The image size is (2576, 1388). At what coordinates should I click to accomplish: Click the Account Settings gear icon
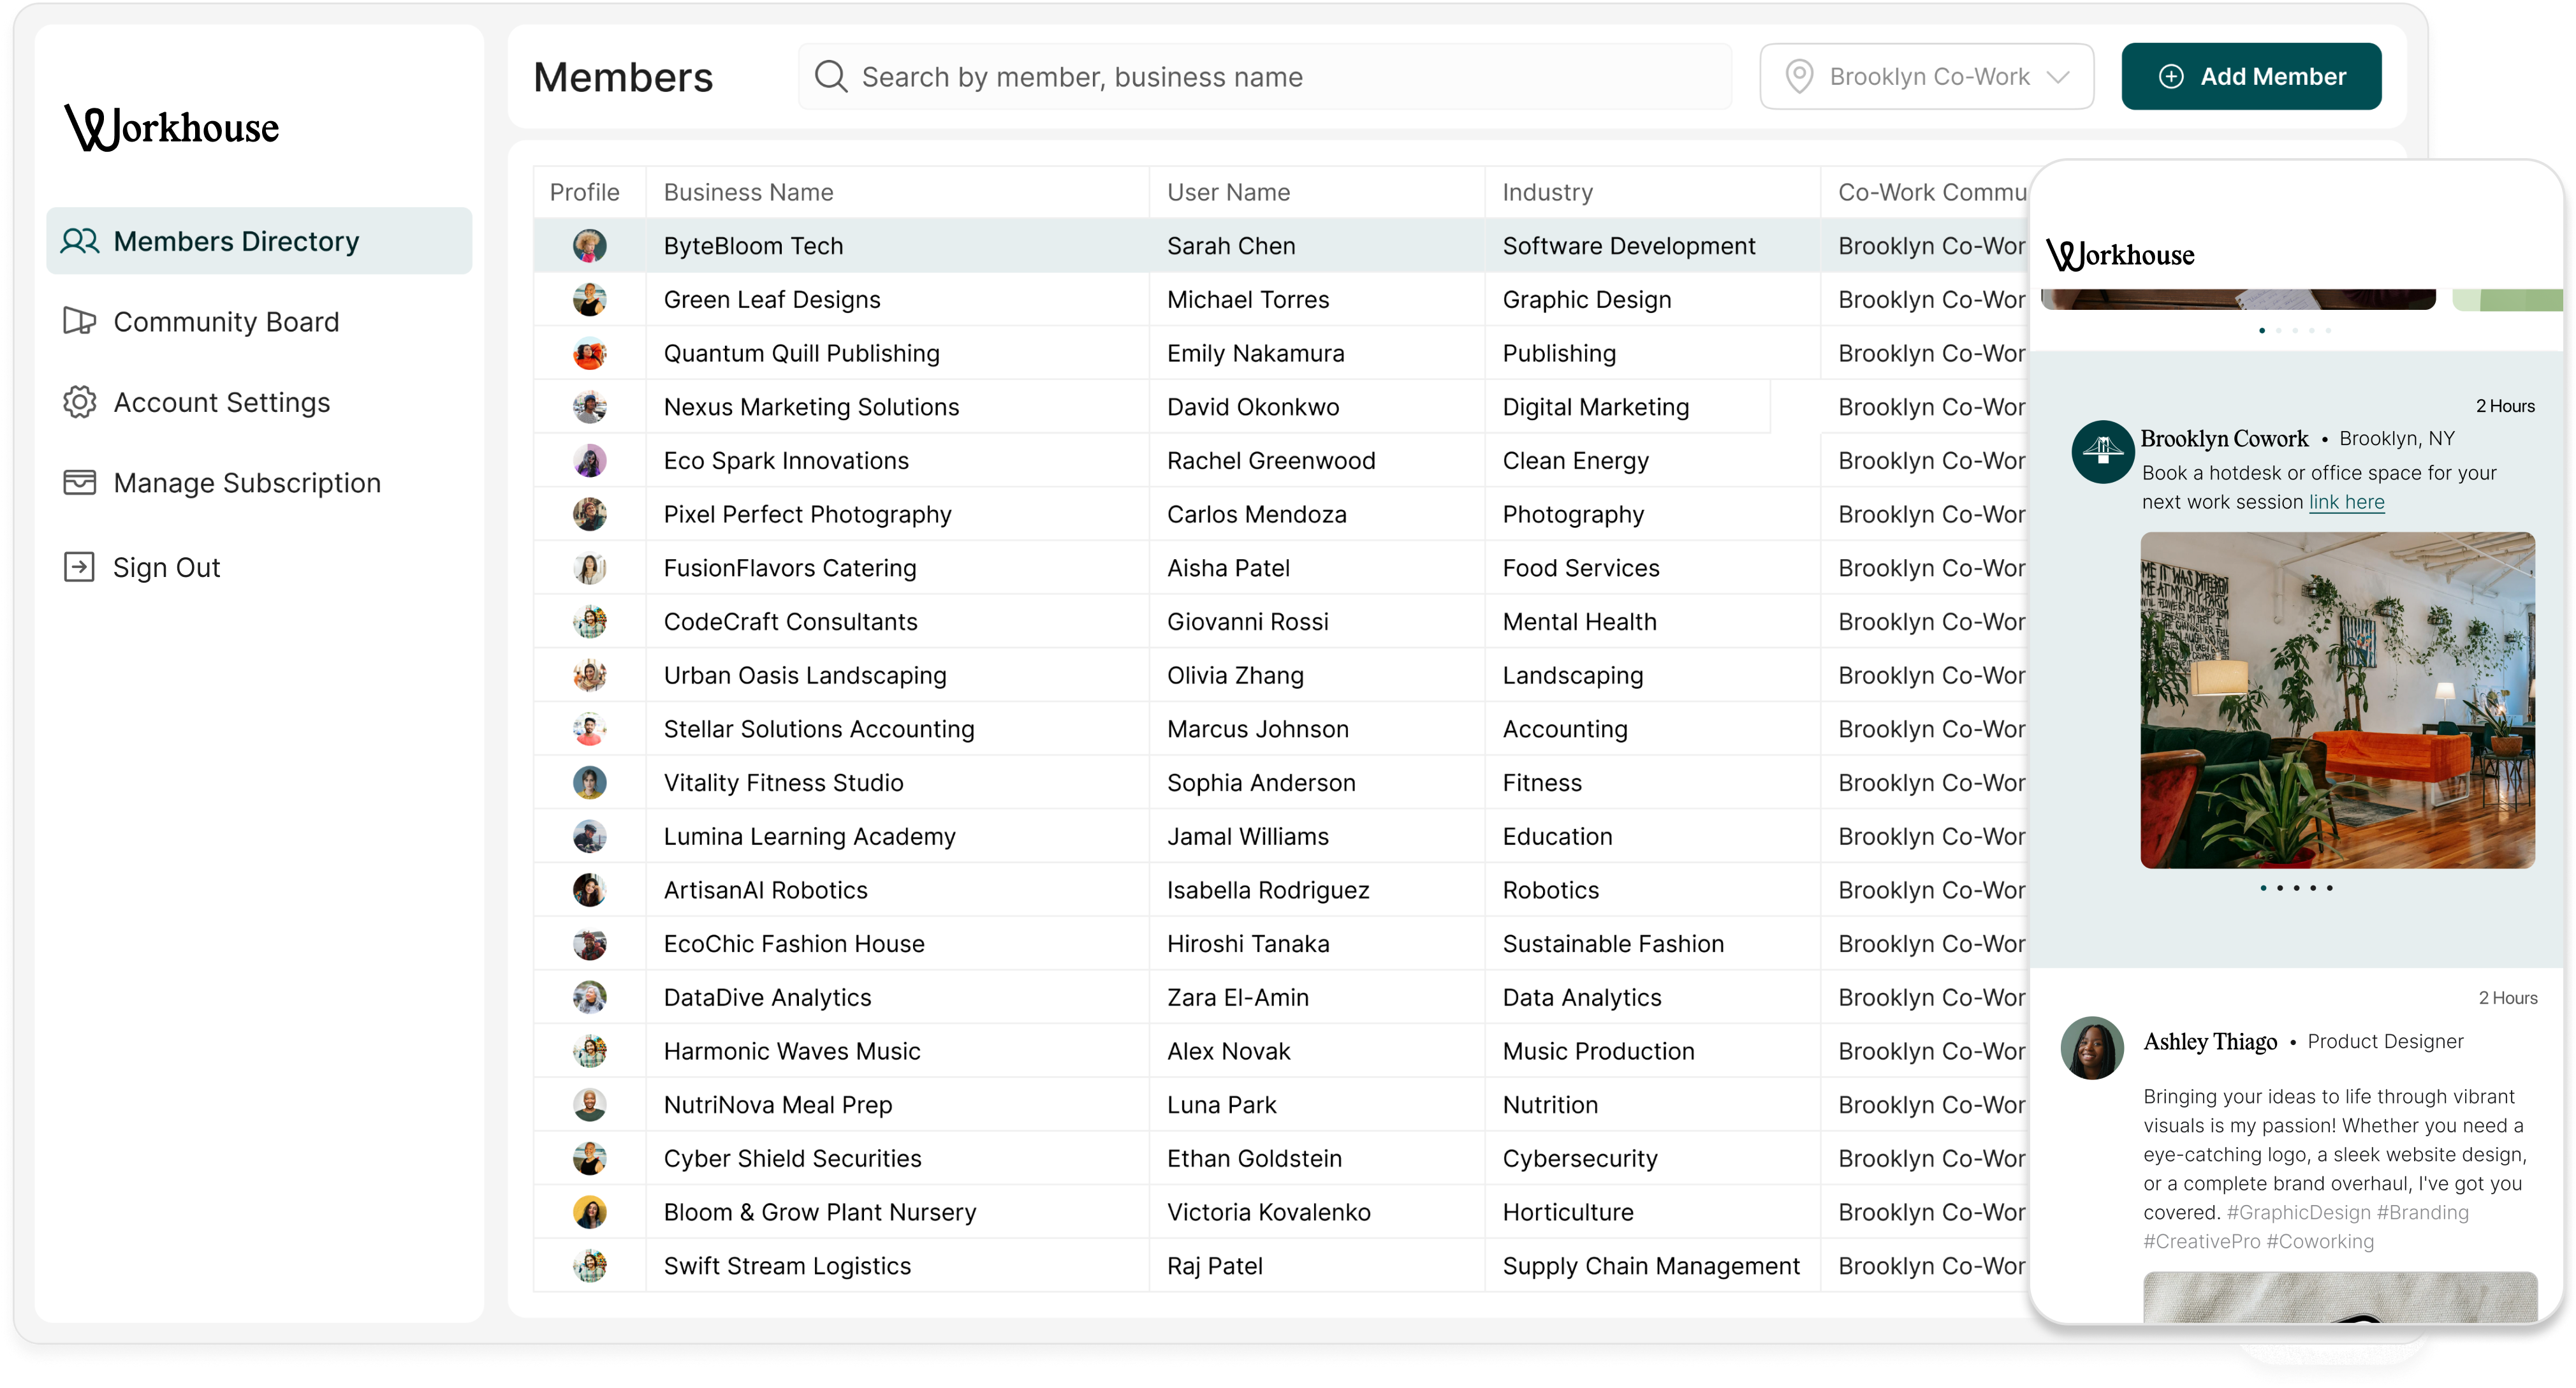tap(80, 402)
